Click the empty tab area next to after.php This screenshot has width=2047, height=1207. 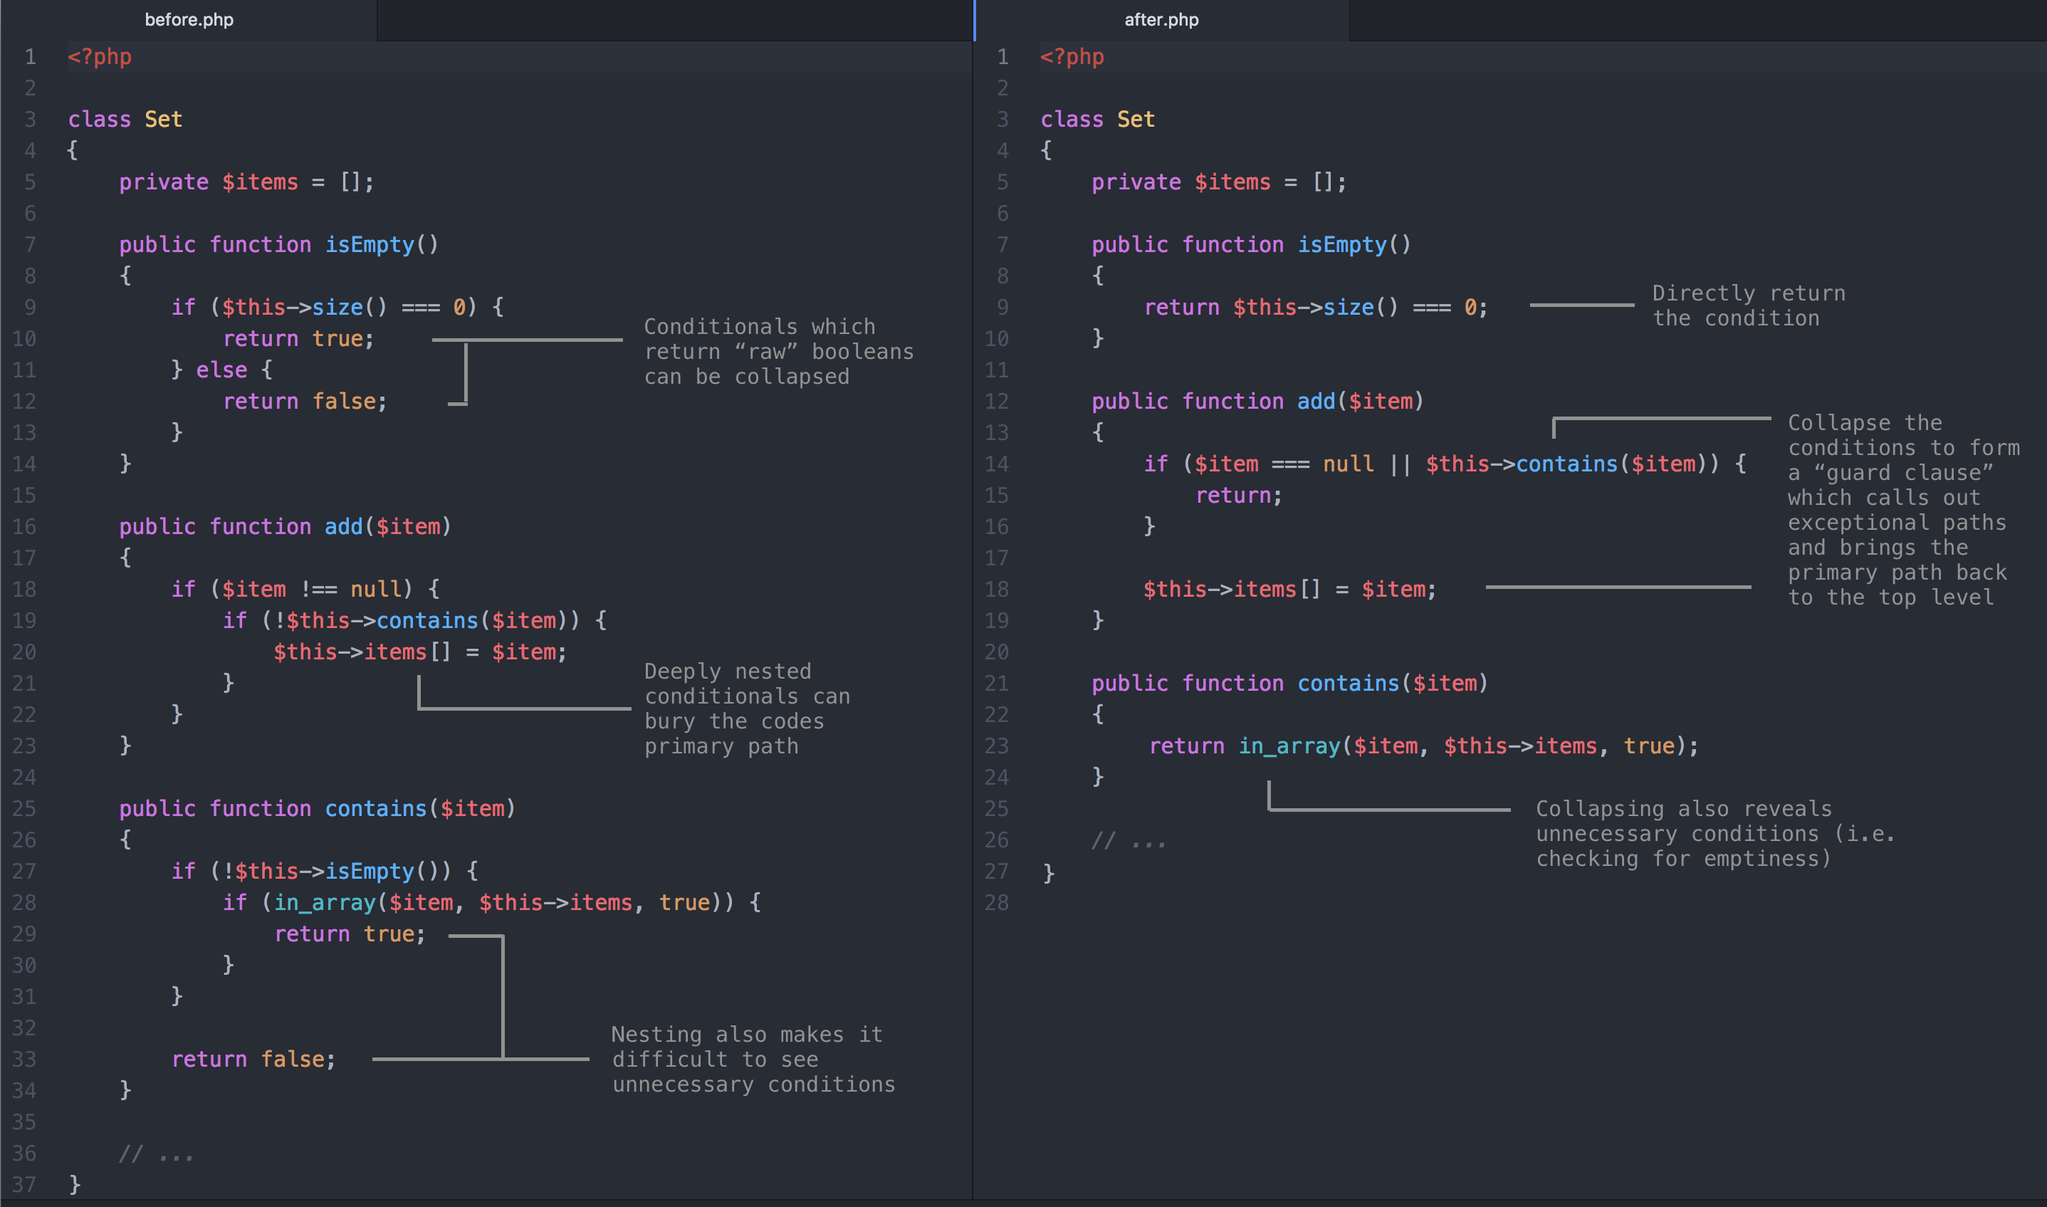1700,19
